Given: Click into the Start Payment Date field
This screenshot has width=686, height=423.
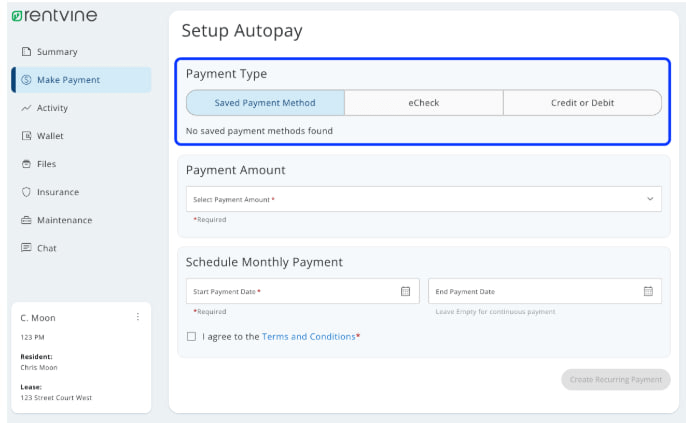Looking at the screenshot, I should (x=303, y=291).
